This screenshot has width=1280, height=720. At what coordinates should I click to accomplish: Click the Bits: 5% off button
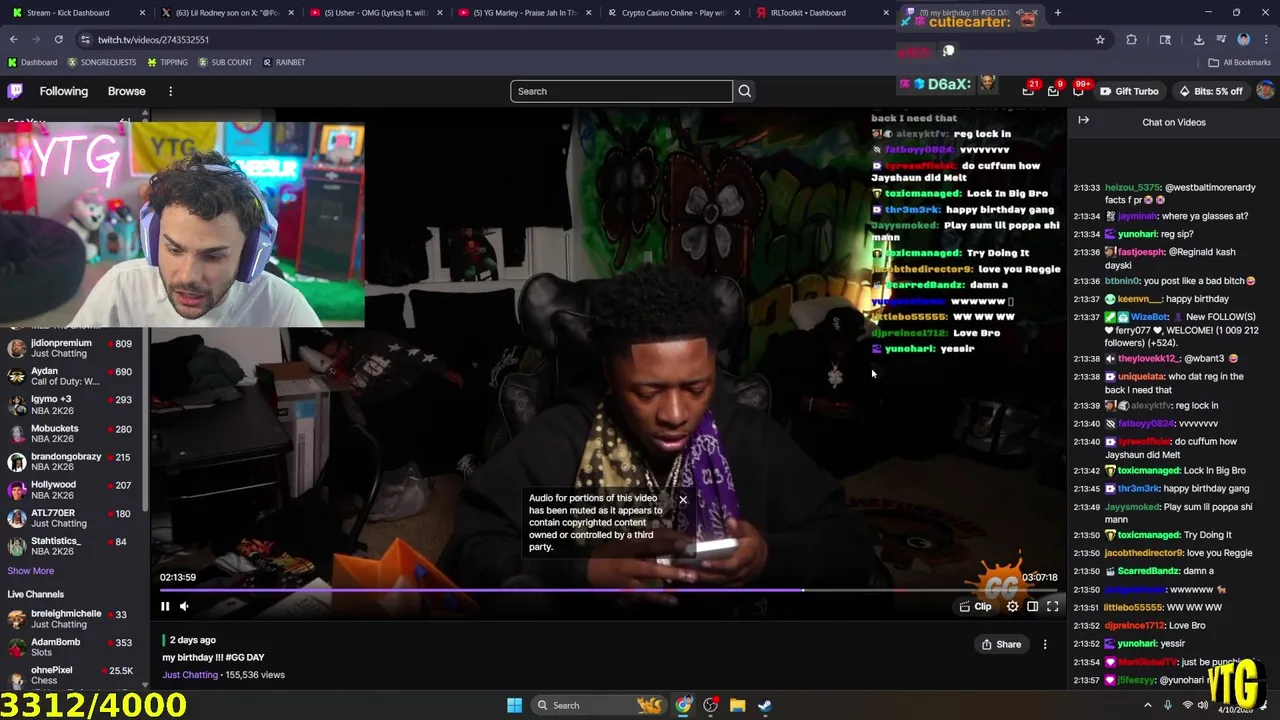click(x=1211, y=91)
